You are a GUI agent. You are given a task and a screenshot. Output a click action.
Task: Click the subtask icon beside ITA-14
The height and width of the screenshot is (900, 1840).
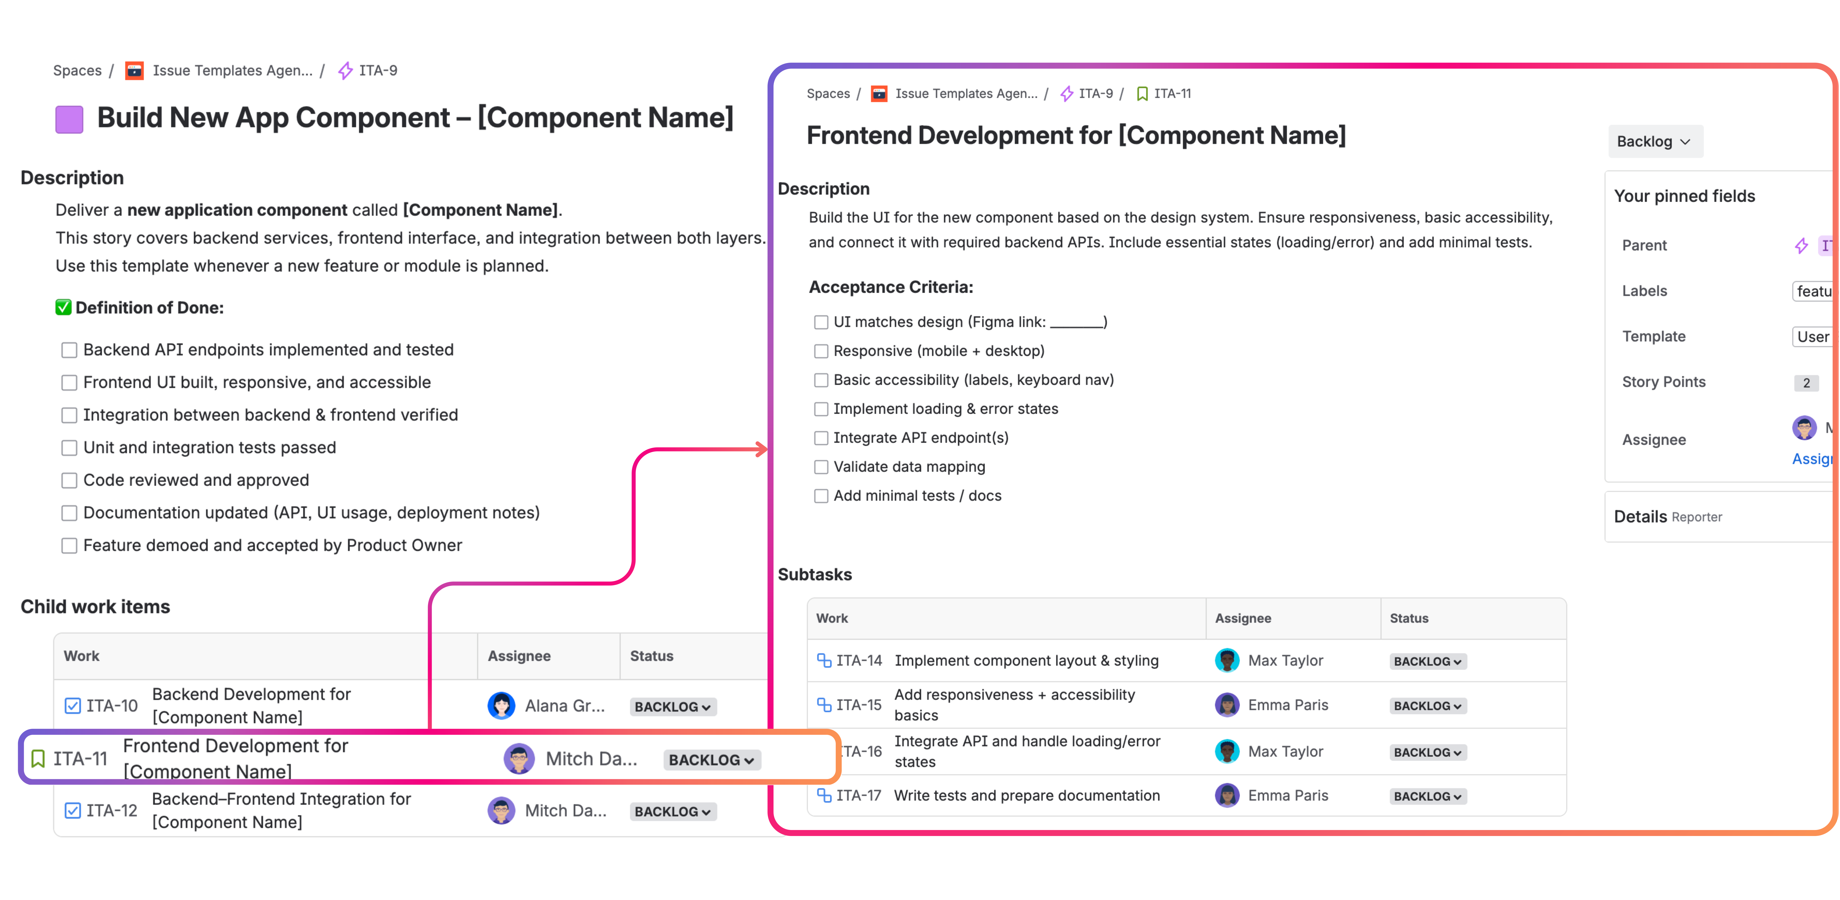(822, 660)
